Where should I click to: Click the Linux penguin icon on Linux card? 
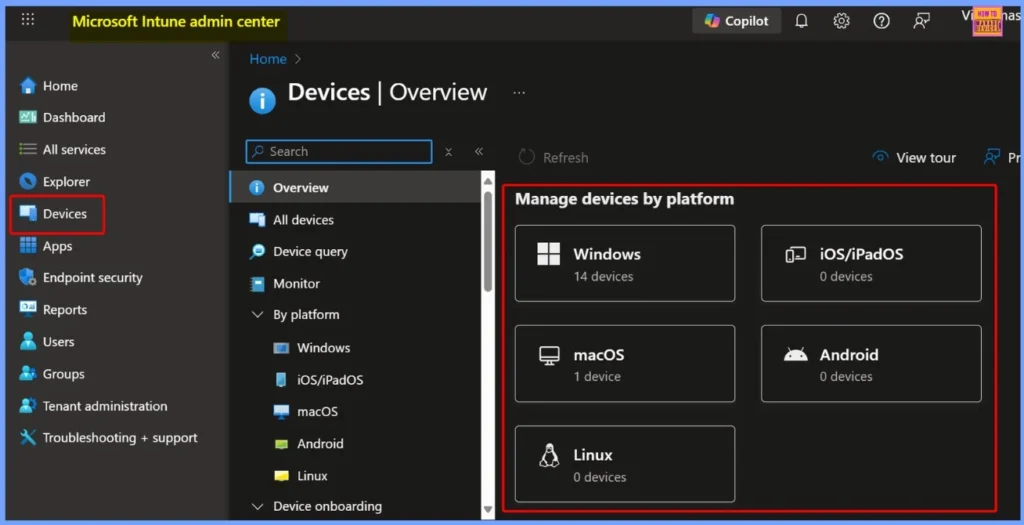pyautogui.click(x=549, y=455)
